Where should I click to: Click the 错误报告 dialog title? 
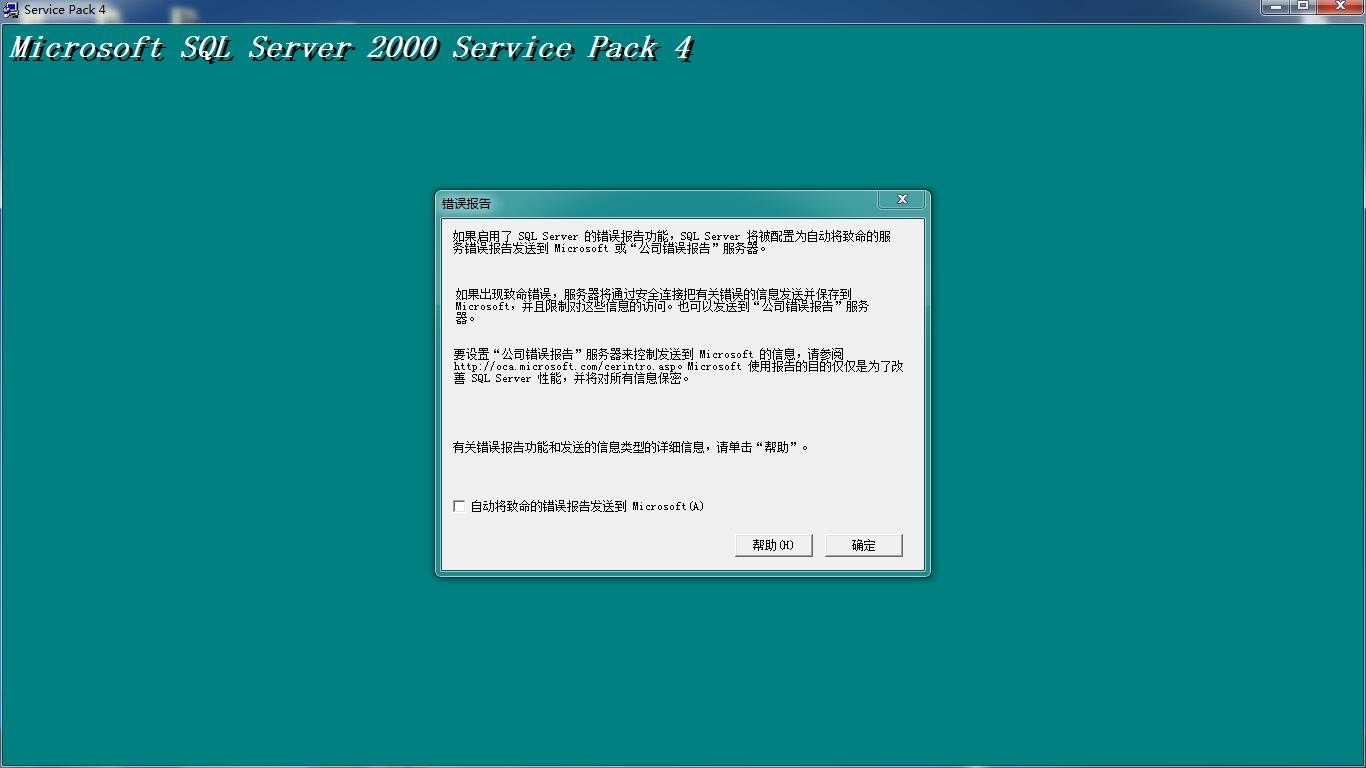pyautogui.click(x=467, y=204)
